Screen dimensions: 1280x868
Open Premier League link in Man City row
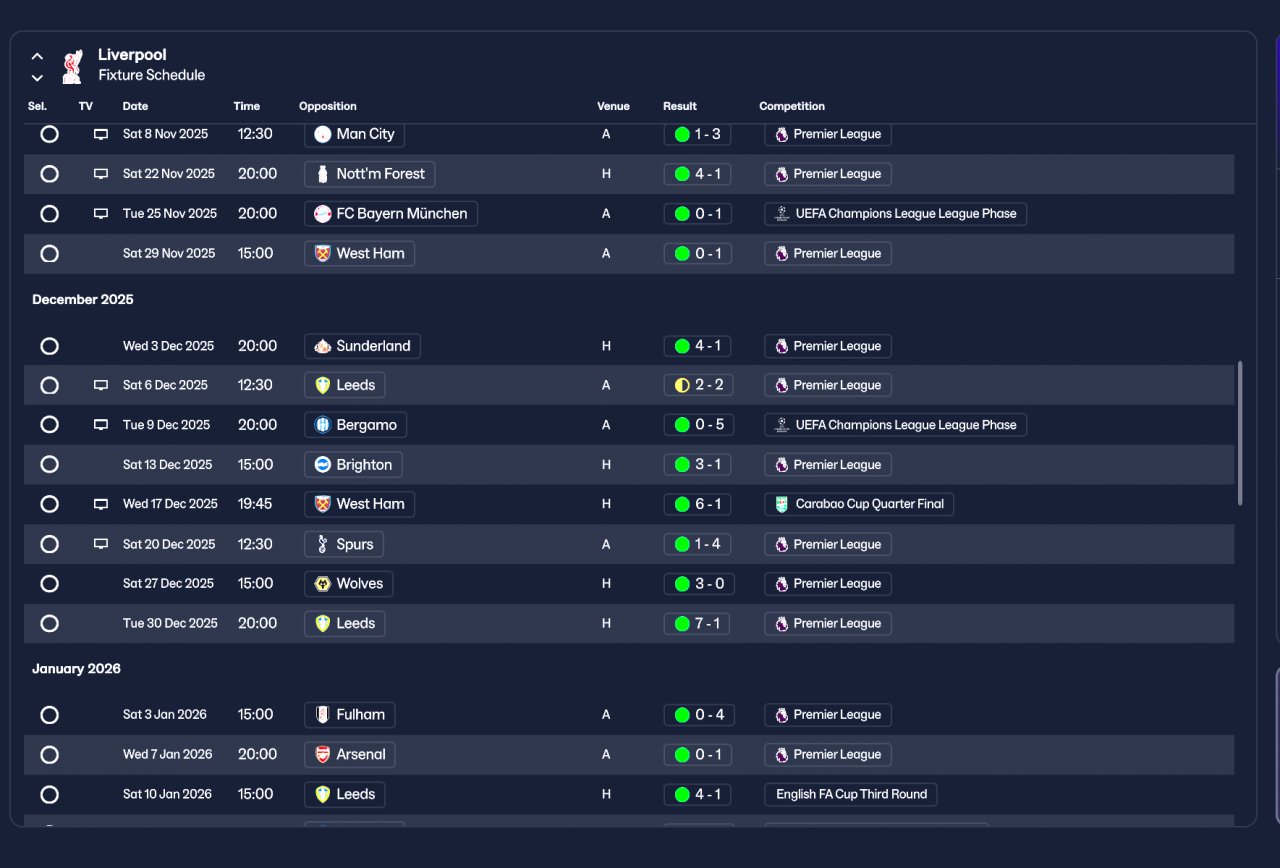pyautogui.click(x=828, y=134)
